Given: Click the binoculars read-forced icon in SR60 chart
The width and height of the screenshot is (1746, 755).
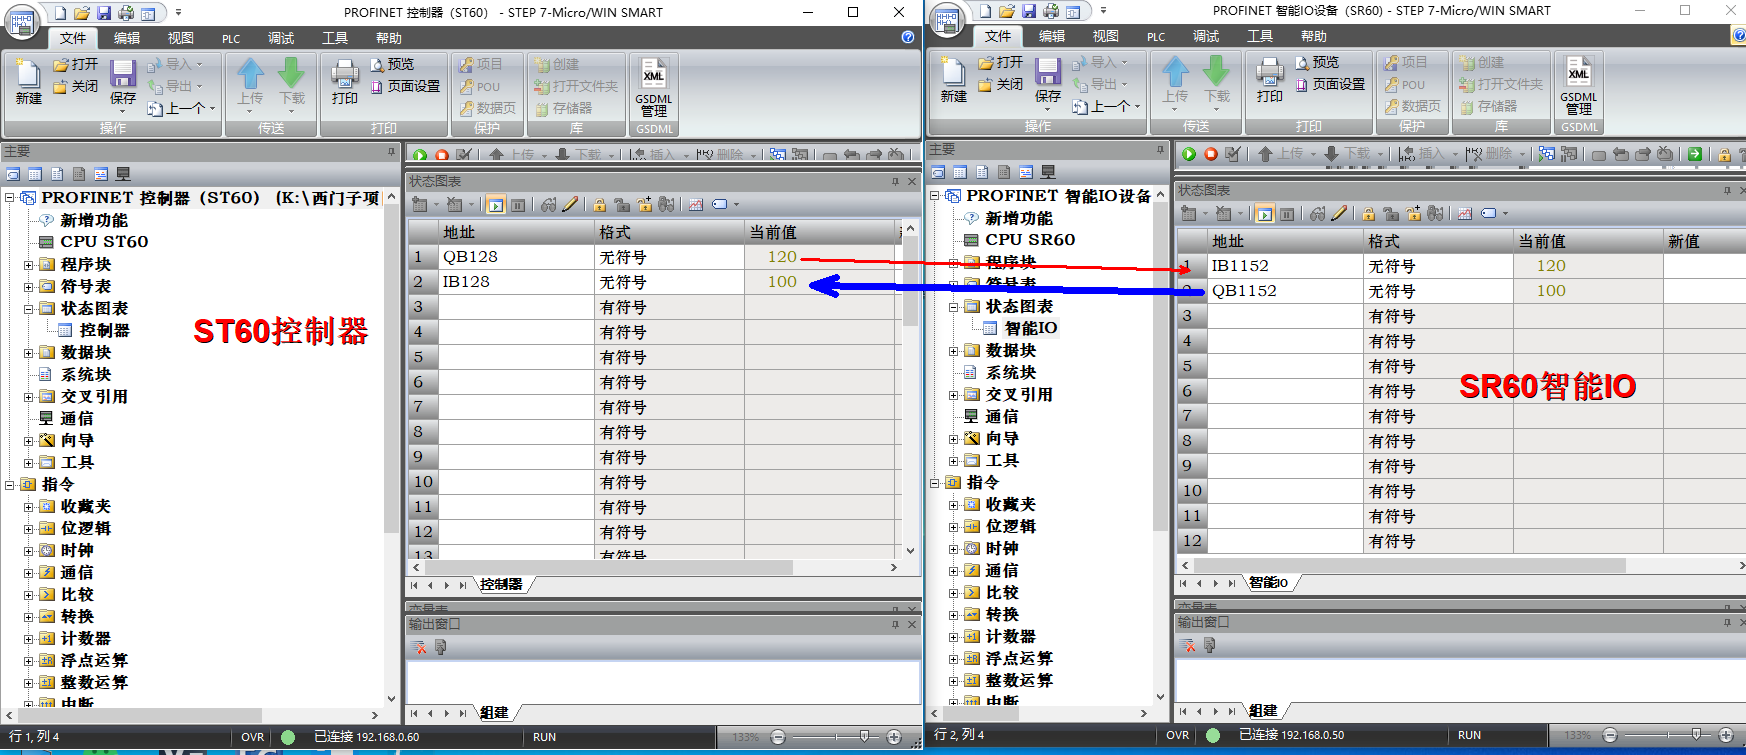Looking at the screenshot, I should pyautogui.click(x=1436, y=213).
